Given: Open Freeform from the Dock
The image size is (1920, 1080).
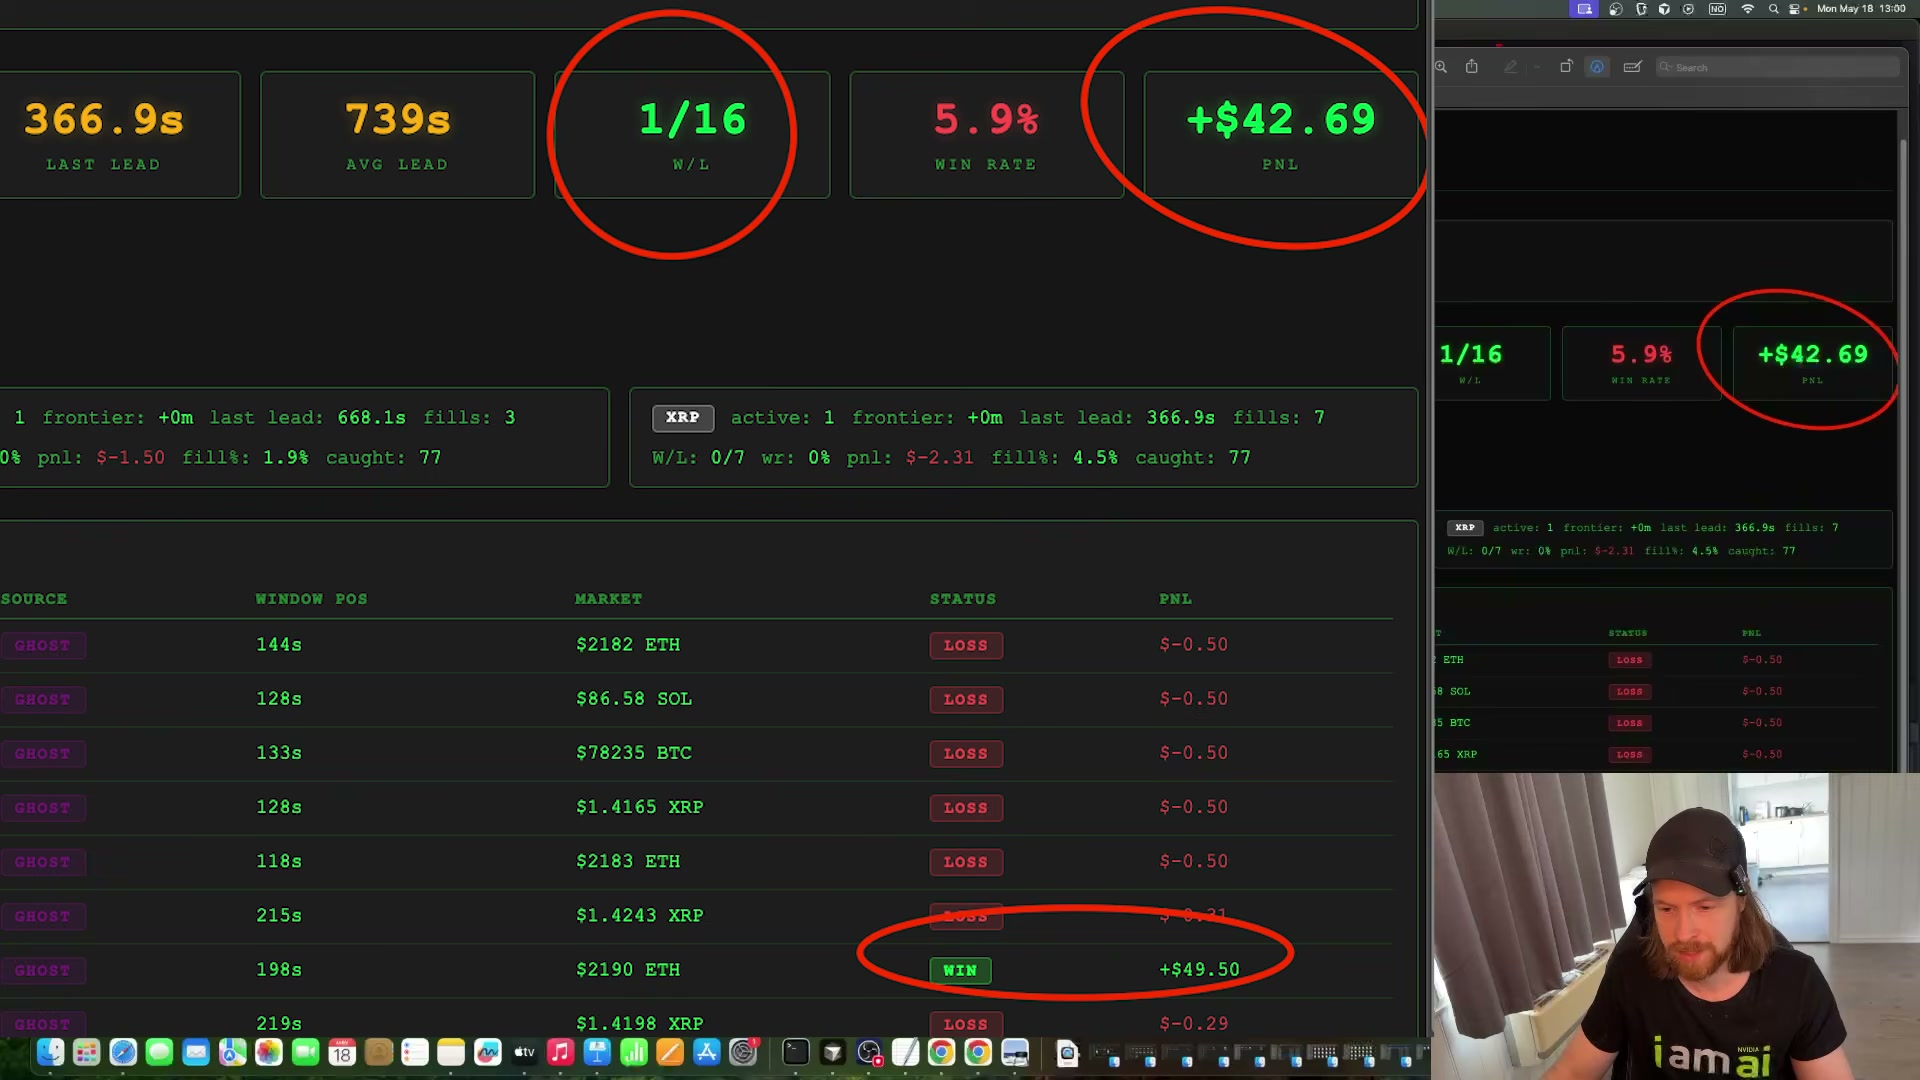Looking at the screenshot, I should [x=487, y=1052].
